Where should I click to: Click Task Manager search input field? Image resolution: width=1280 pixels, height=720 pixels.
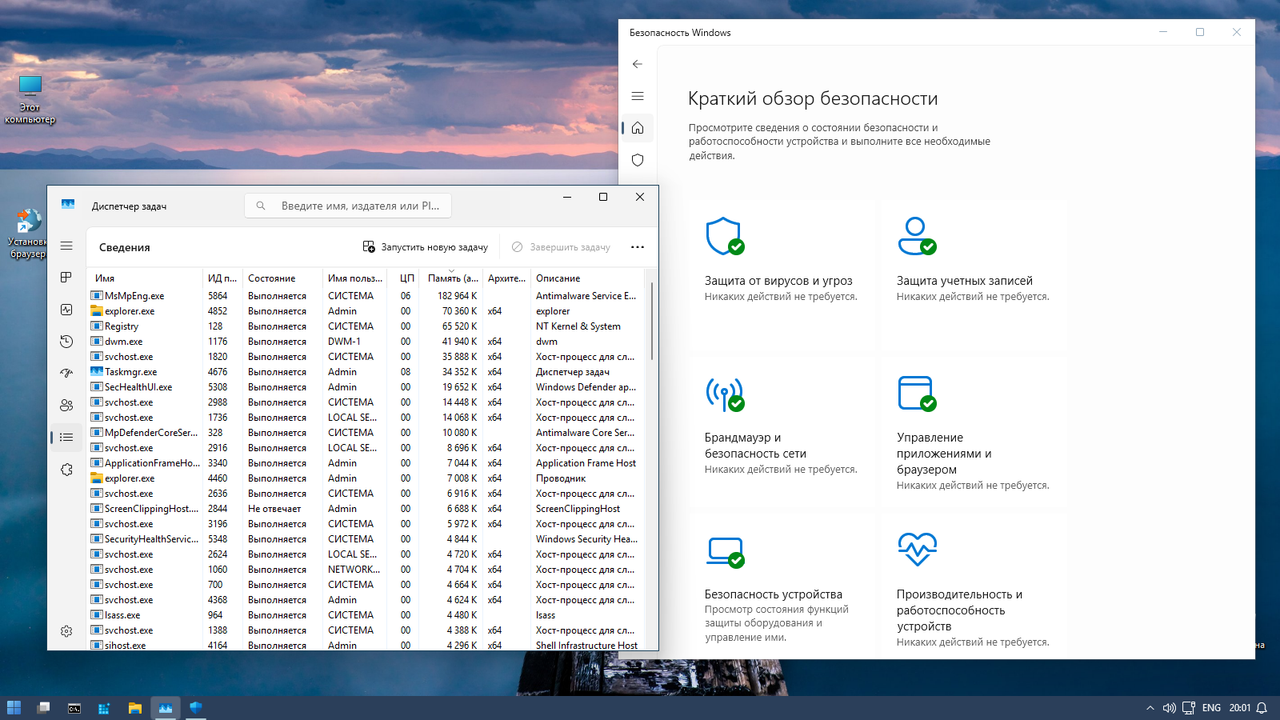point(348,206)
